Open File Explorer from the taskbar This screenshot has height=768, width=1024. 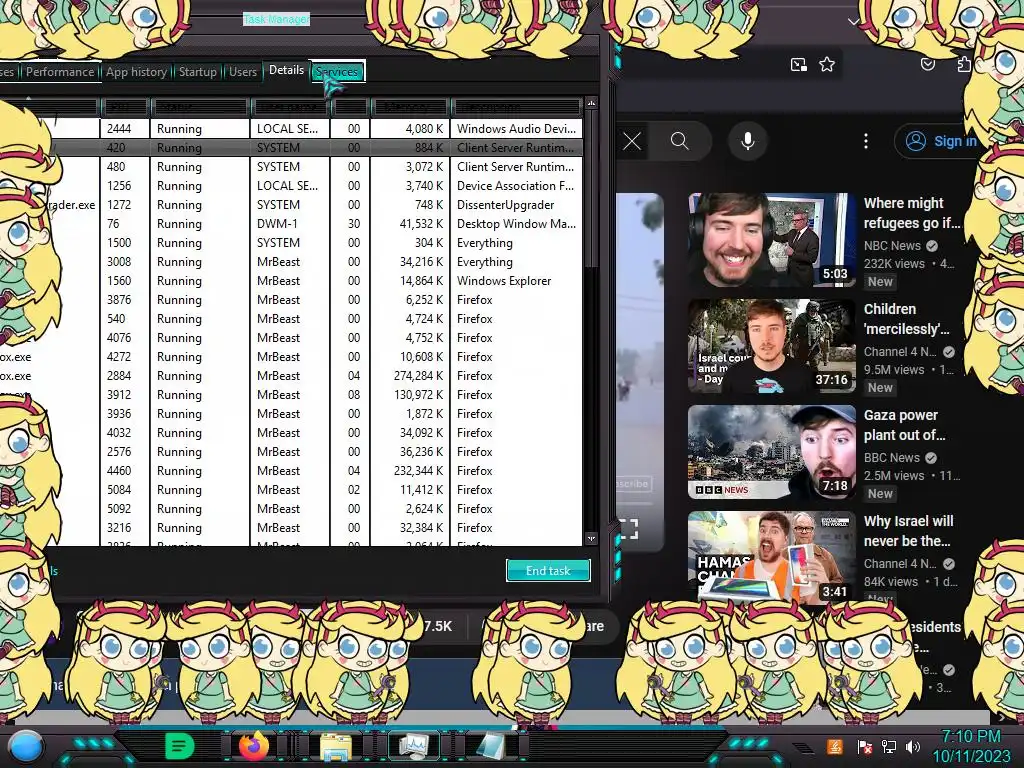point(335,746)
